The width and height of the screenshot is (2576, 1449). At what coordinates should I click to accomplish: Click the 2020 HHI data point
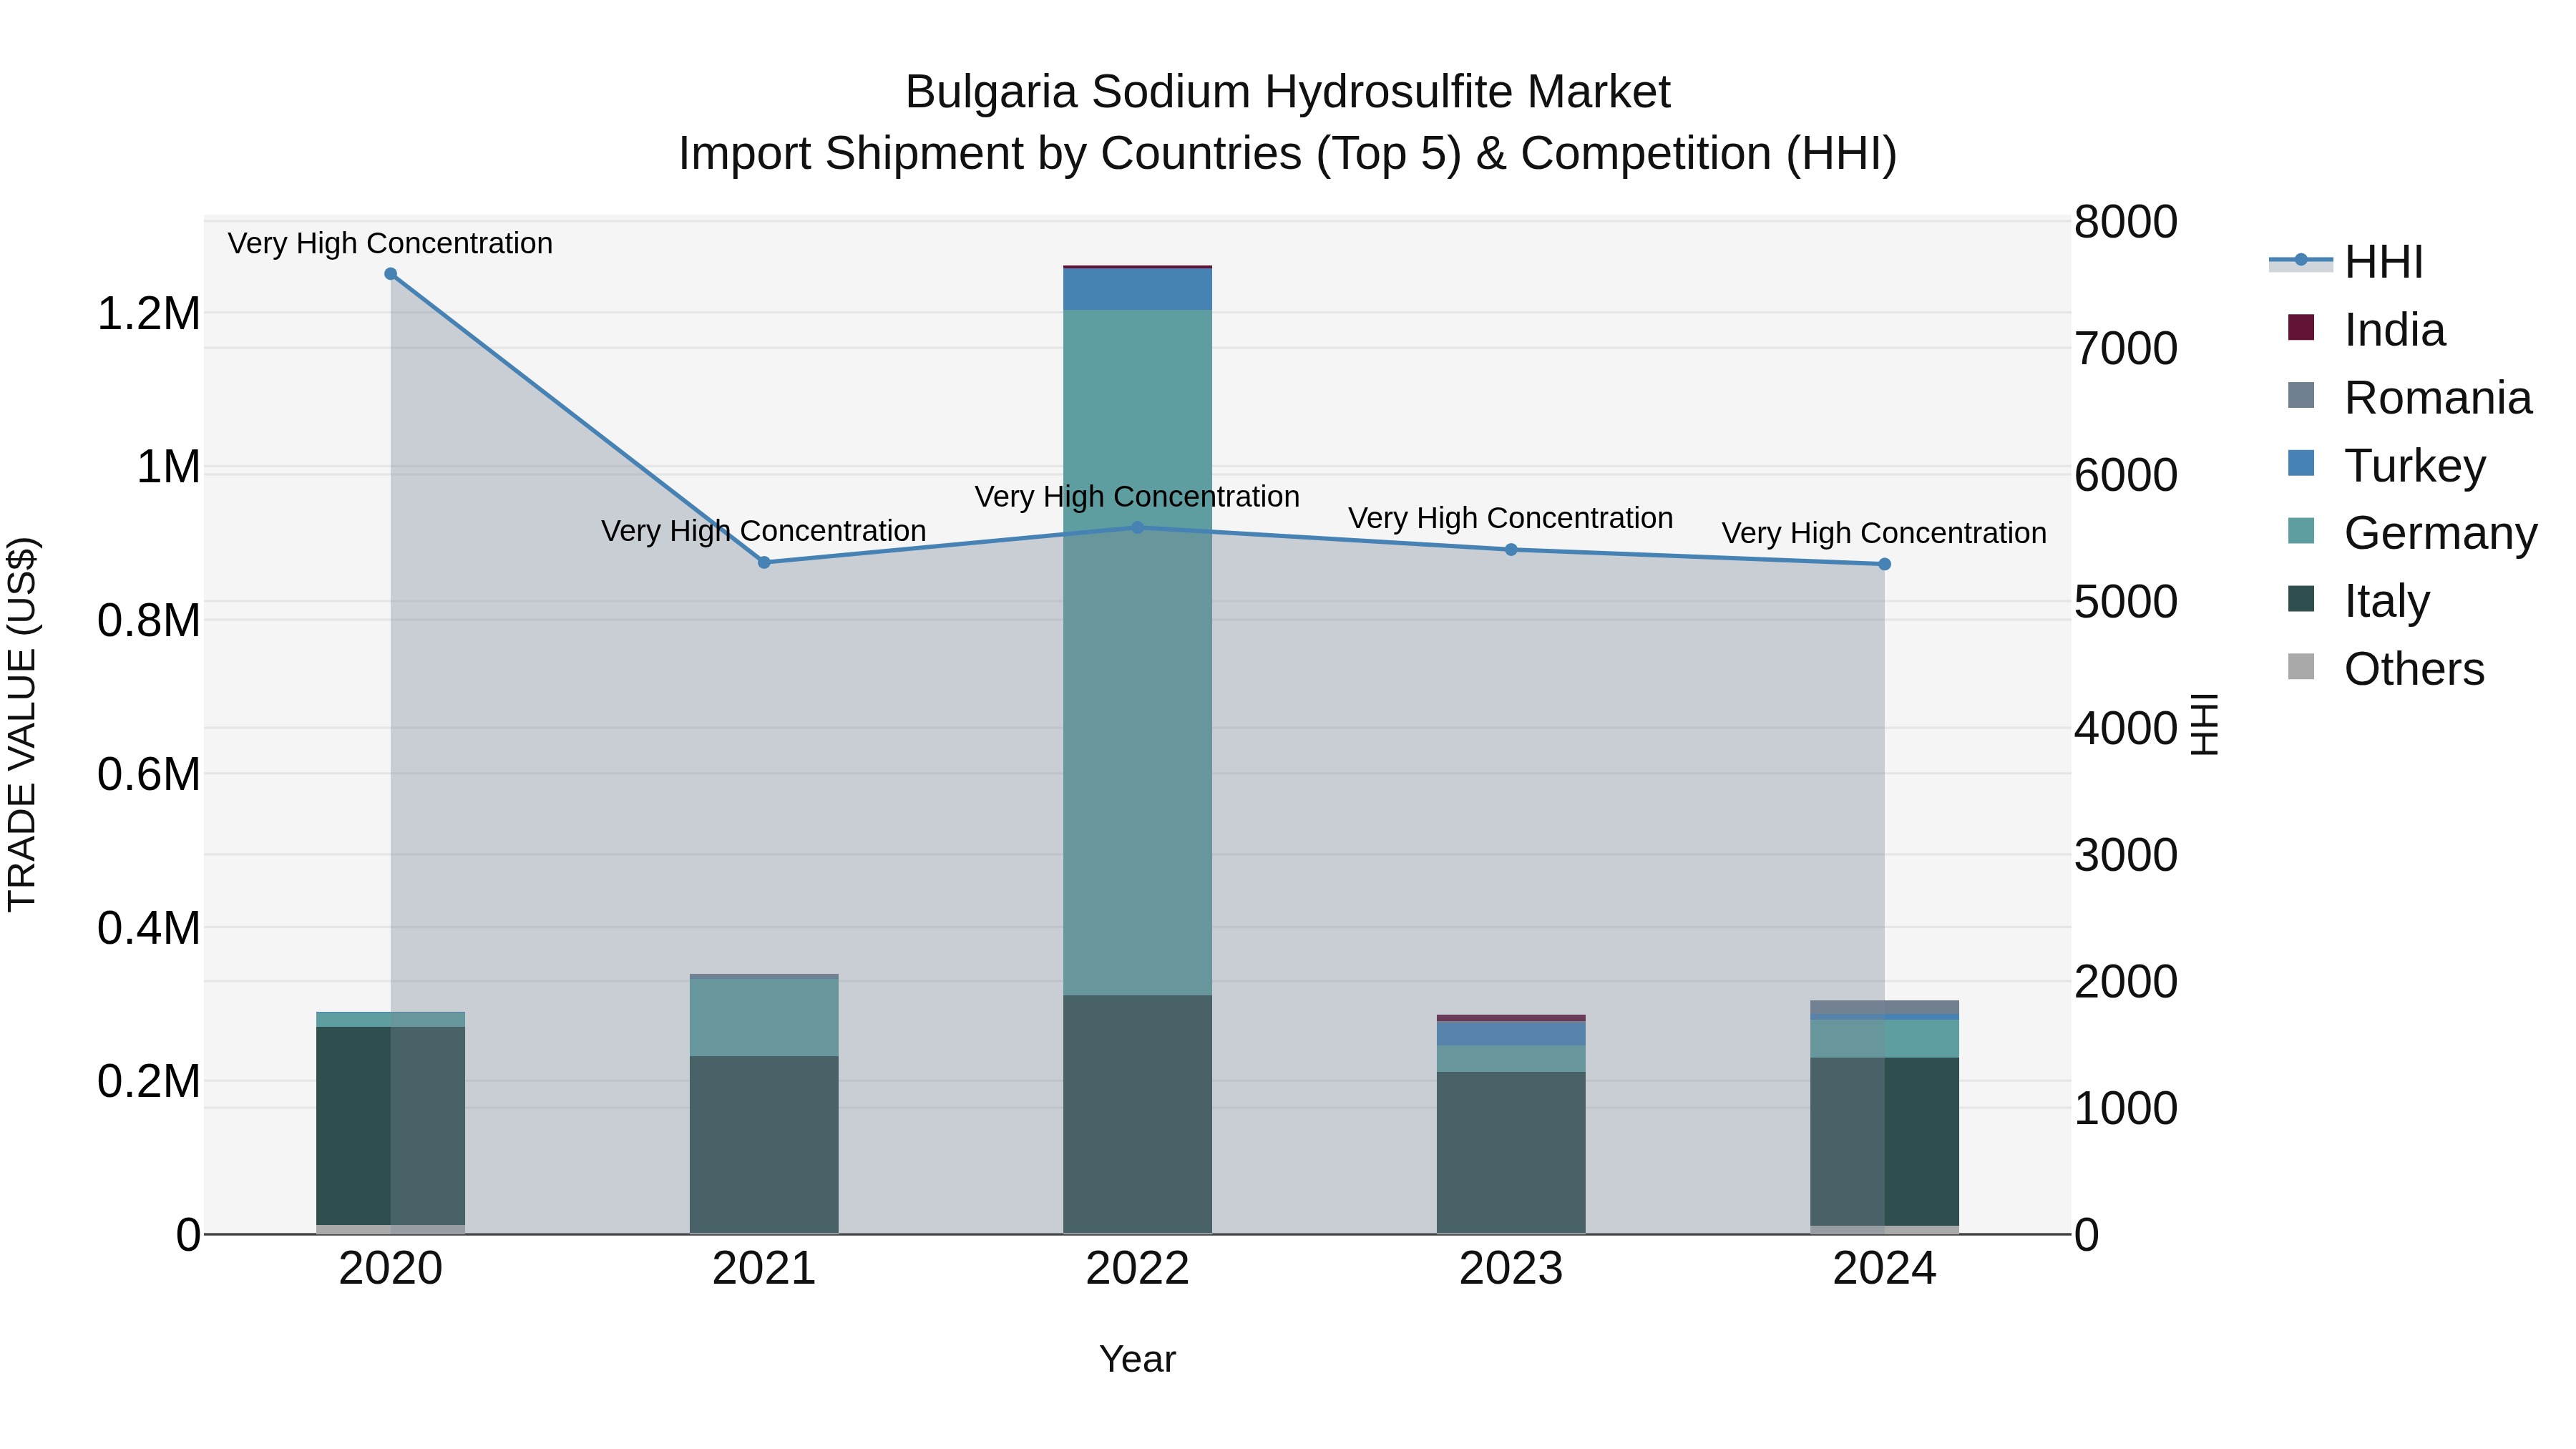(x=391, y=274)
